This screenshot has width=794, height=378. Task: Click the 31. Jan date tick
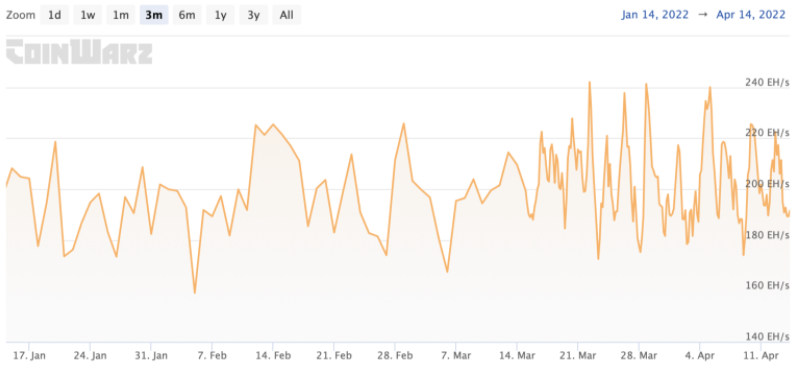(x=151, y=356)
